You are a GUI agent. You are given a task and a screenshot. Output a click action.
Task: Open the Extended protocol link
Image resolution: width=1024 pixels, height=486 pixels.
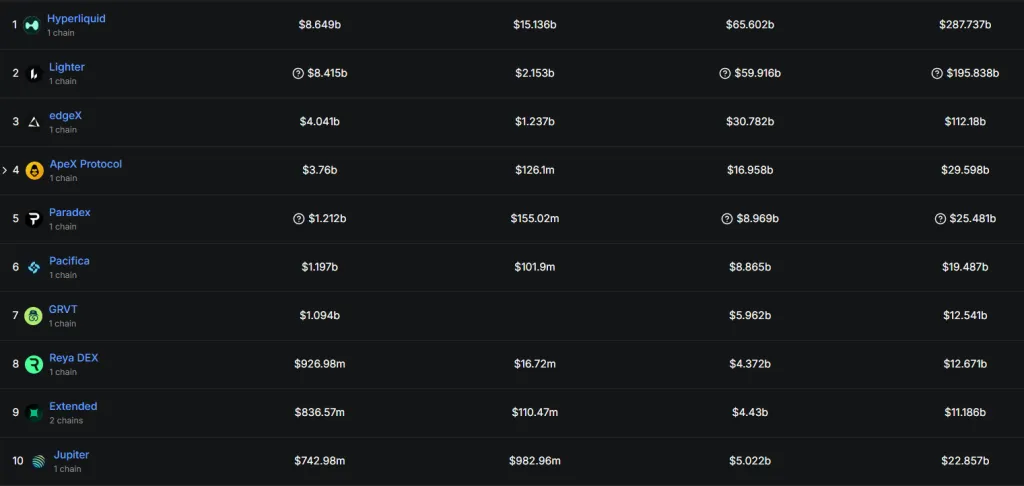pyautogui.click(x=73, y=406)
